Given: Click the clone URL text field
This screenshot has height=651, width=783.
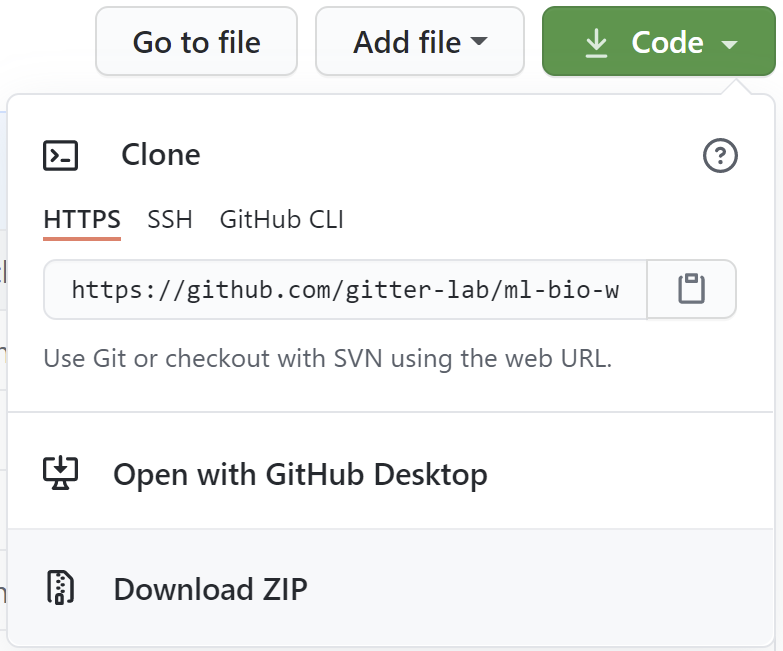Looking at the screenshot, I should (345, 290).
